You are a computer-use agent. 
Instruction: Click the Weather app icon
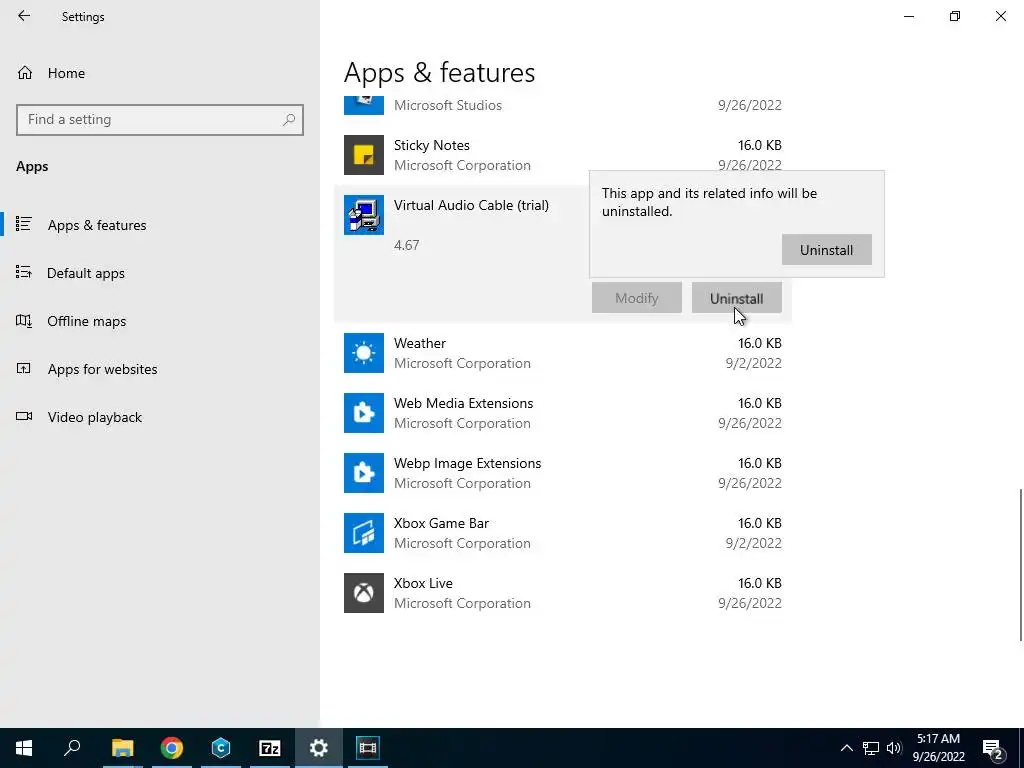(364, 353)
